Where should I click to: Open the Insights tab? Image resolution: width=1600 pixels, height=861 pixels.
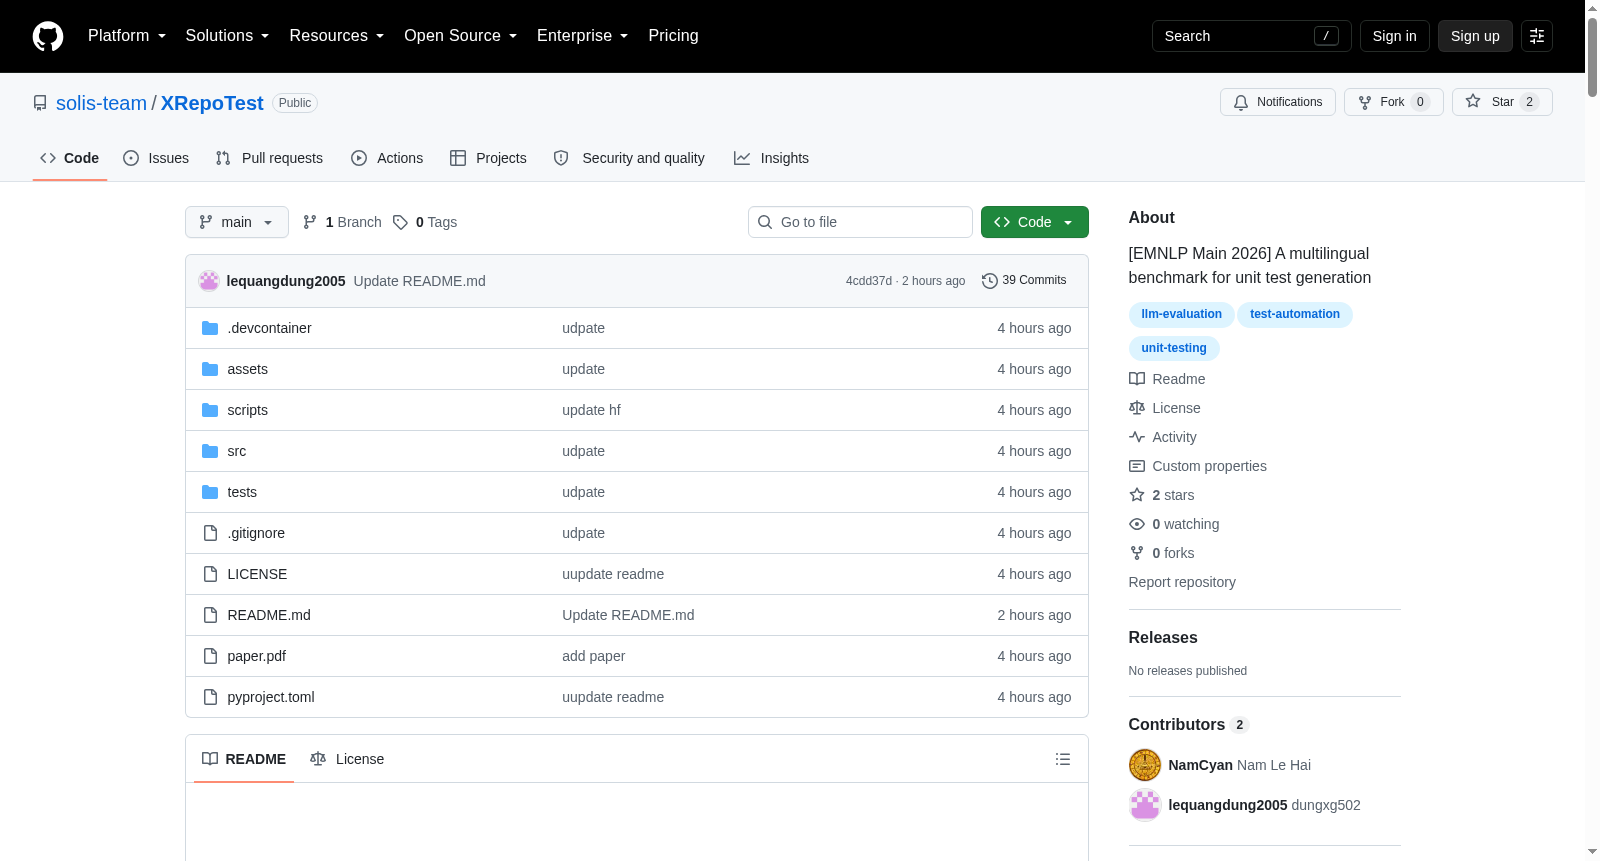(771, 158)
